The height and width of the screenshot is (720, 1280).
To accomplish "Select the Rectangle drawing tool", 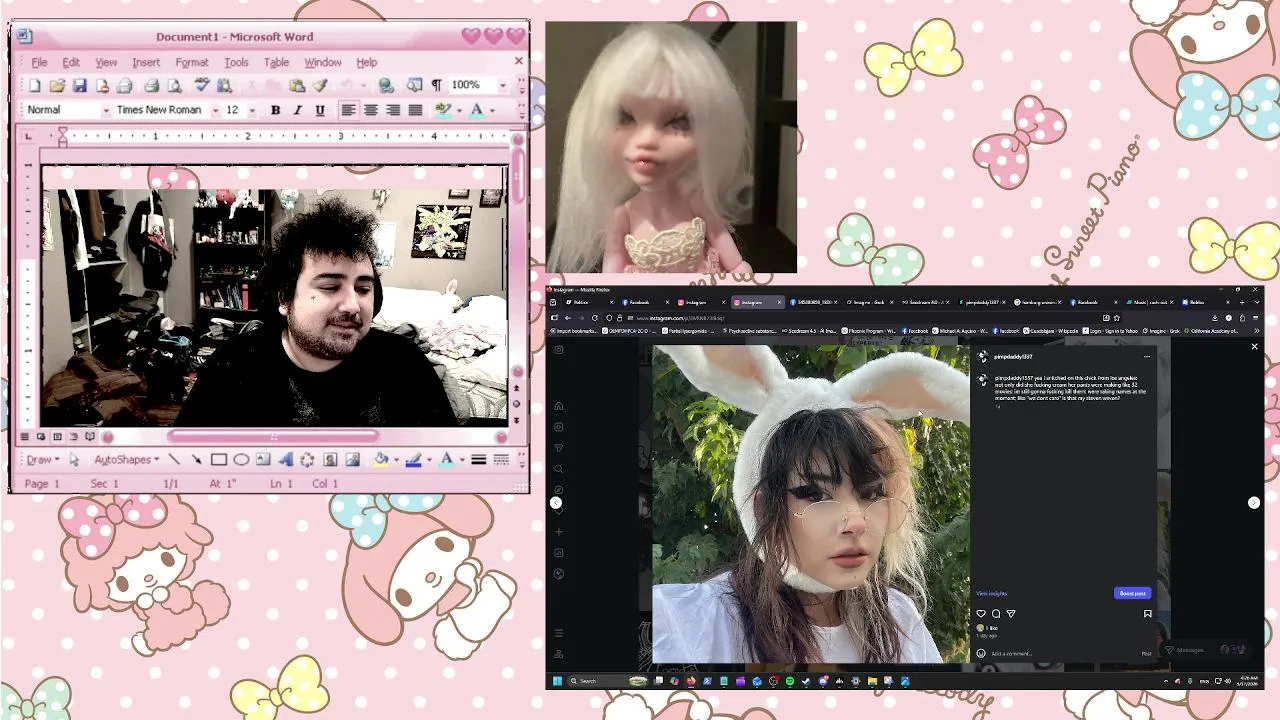I will [219, 460].
